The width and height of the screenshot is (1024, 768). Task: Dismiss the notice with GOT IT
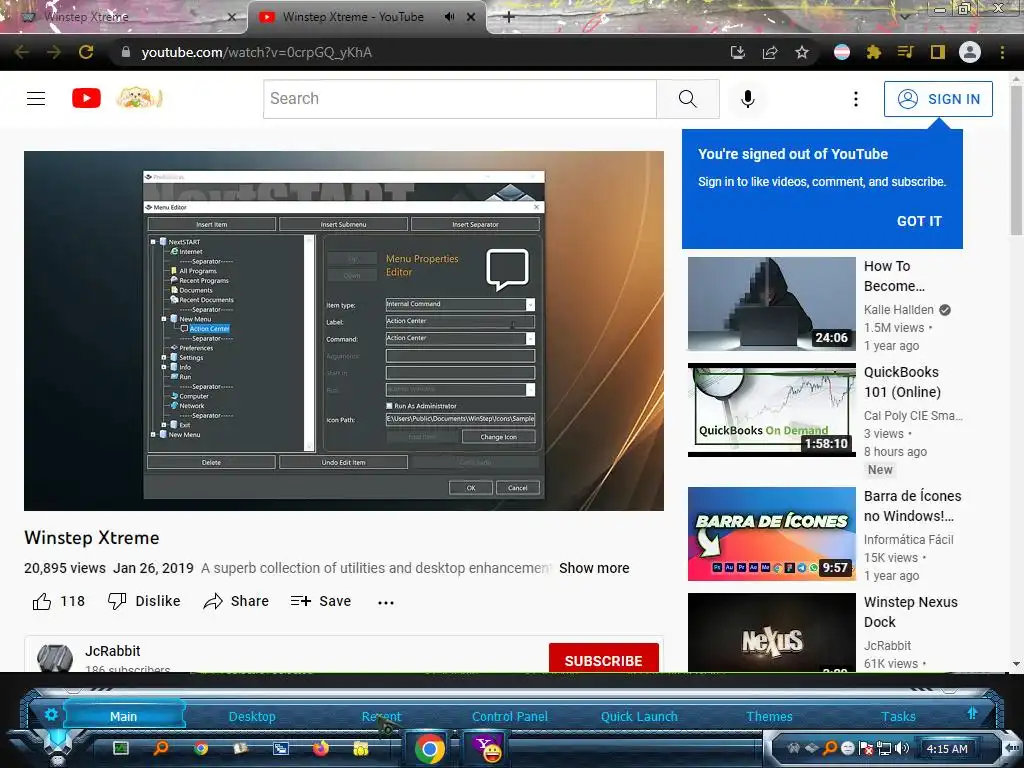pyautogui.click(x=919, y=221)
